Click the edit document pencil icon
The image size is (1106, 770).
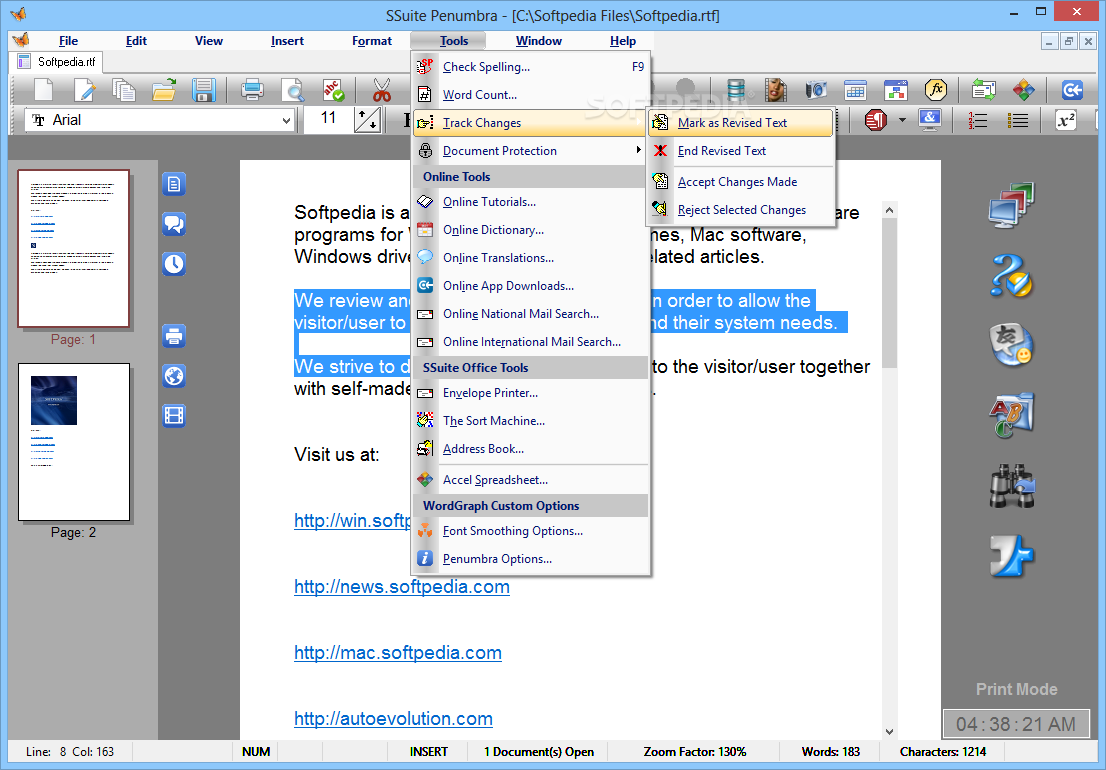tap(84, 90)
